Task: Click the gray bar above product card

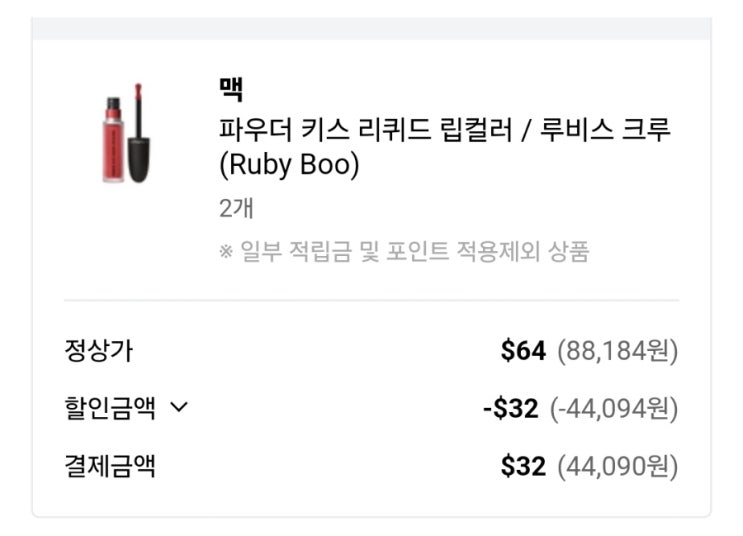Action: [371, 27]
